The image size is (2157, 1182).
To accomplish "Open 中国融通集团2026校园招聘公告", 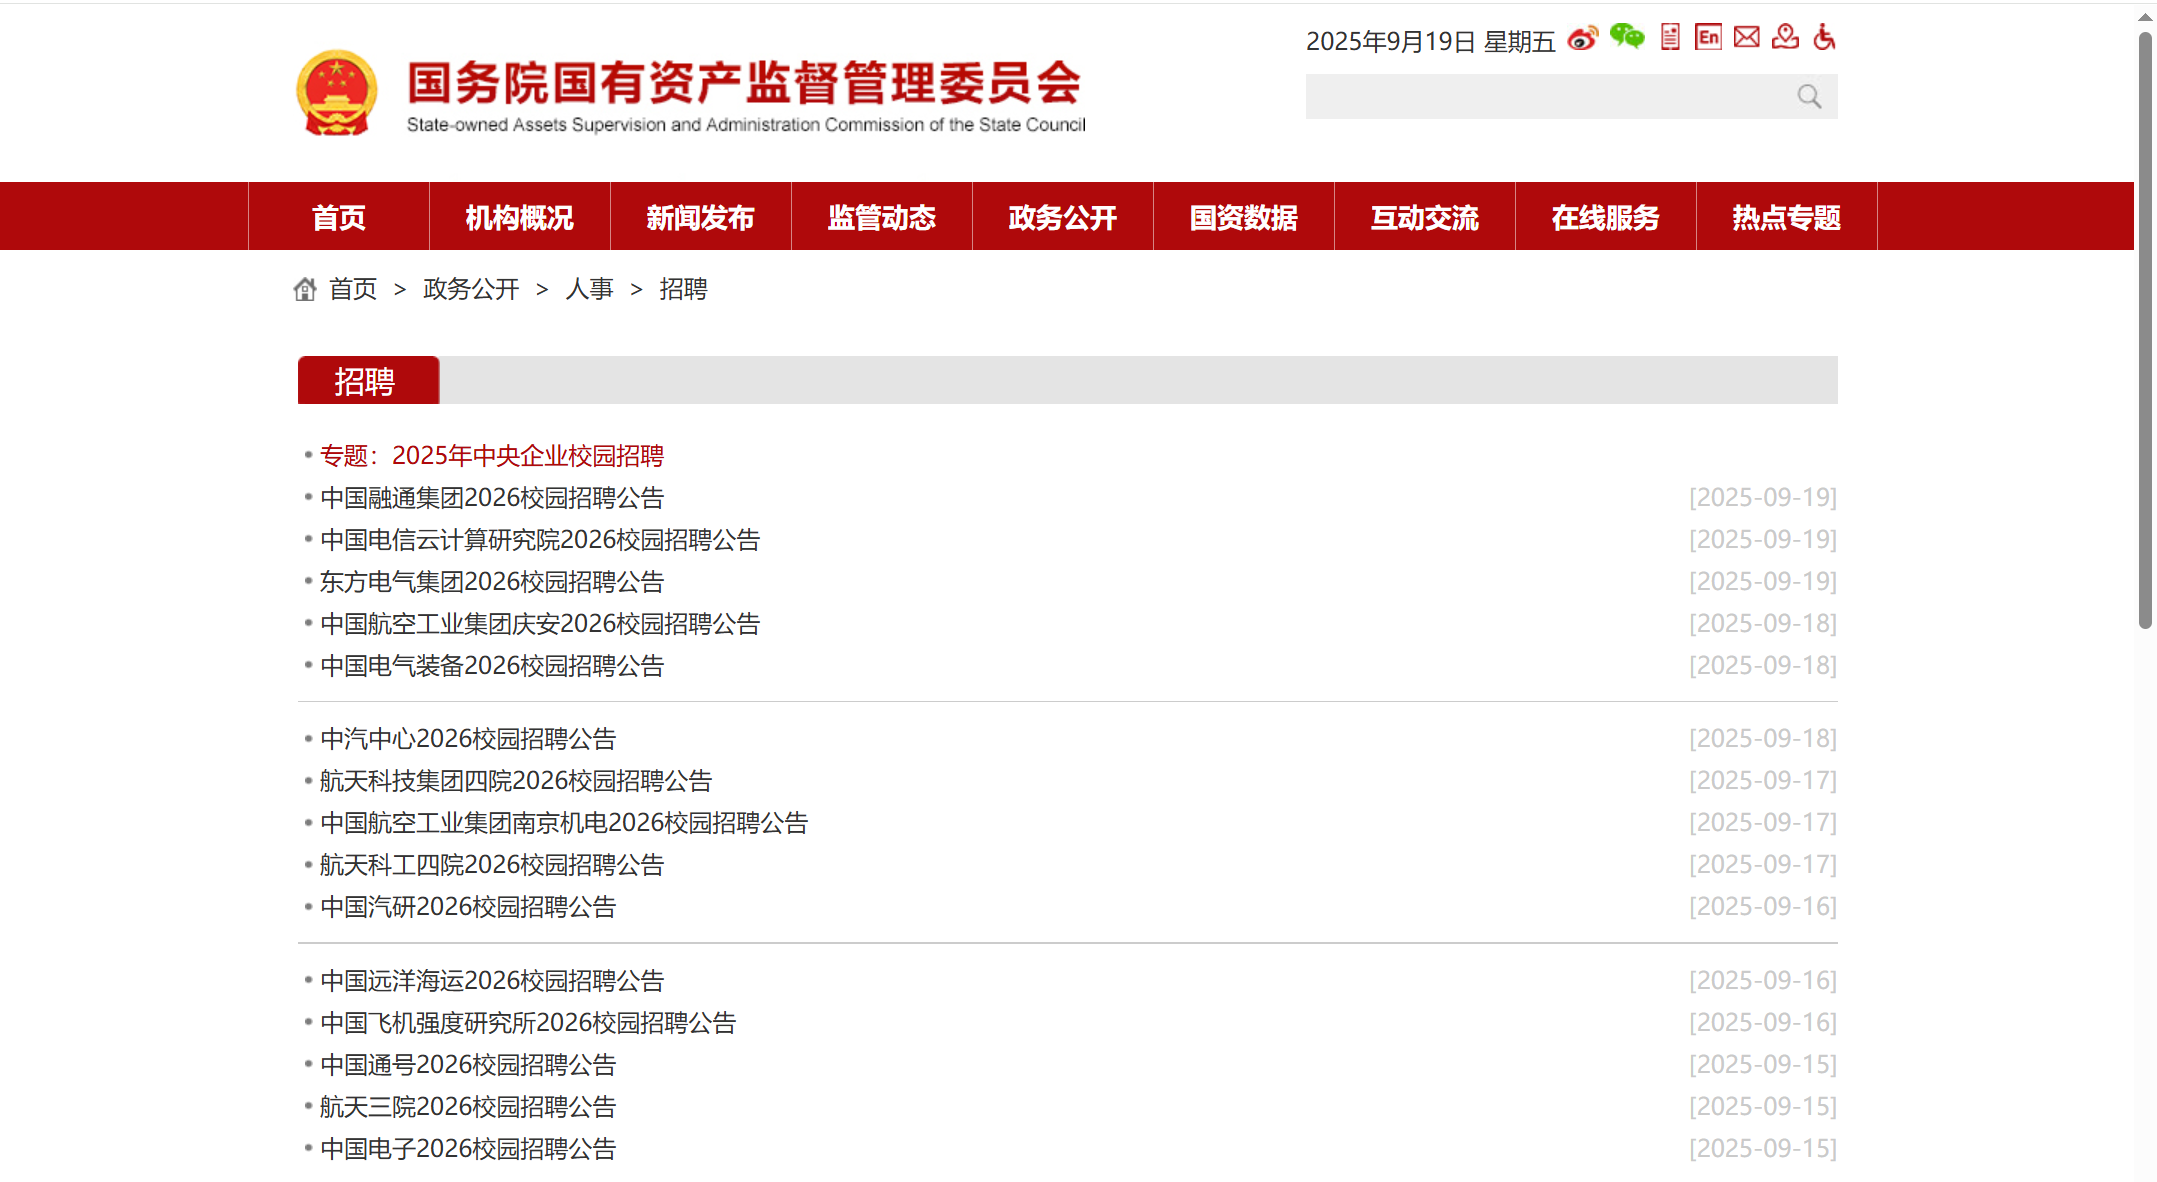I will click(x=492, y=498).
